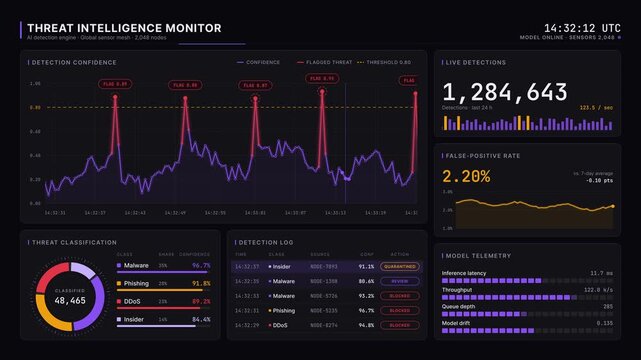641x360 pixels.
Task: Click BLOCKED badge for Malware at 14:32:33
Action: point(400,296)
